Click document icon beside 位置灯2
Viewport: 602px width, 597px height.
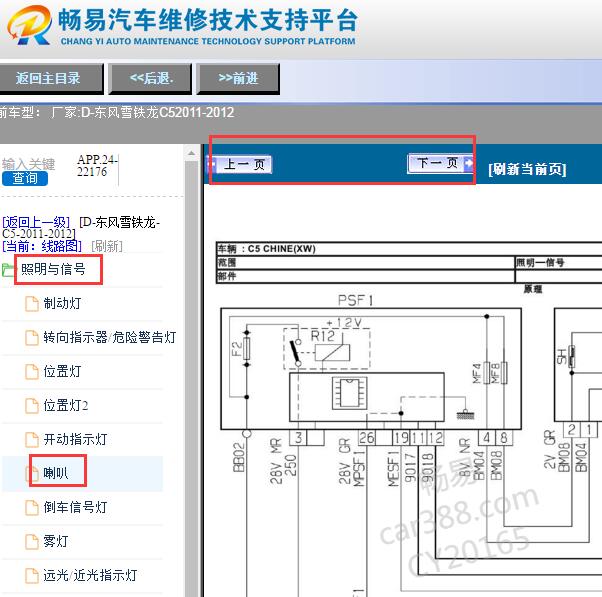[32, 406]
